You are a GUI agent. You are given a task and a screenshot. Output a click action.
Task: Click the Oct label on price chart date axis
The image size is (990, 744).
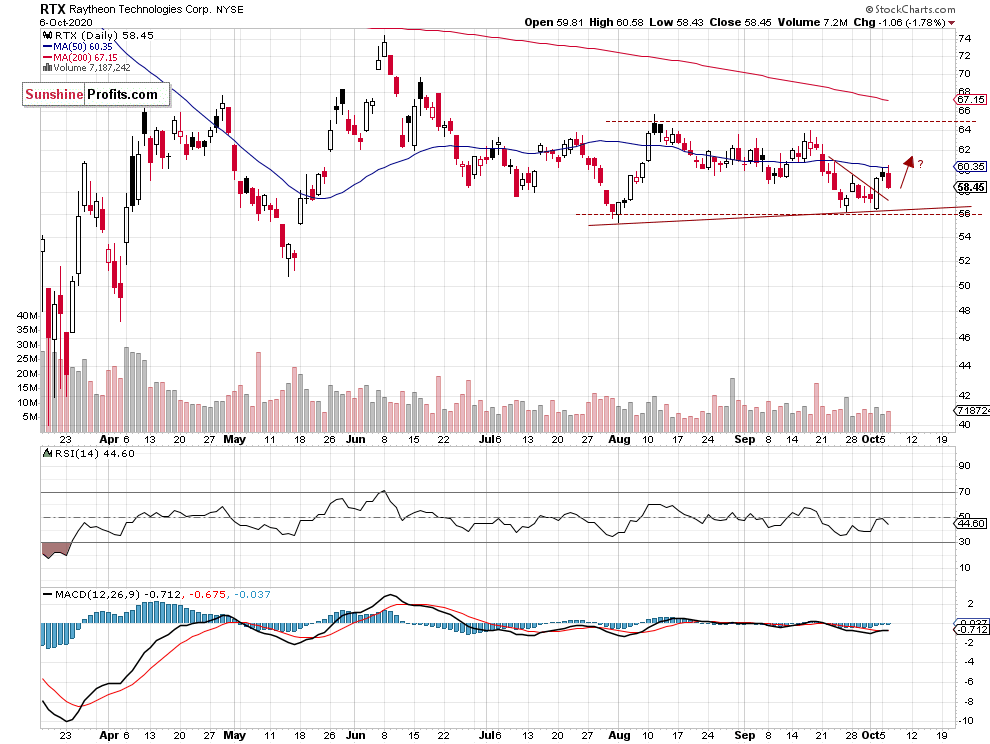870,439
